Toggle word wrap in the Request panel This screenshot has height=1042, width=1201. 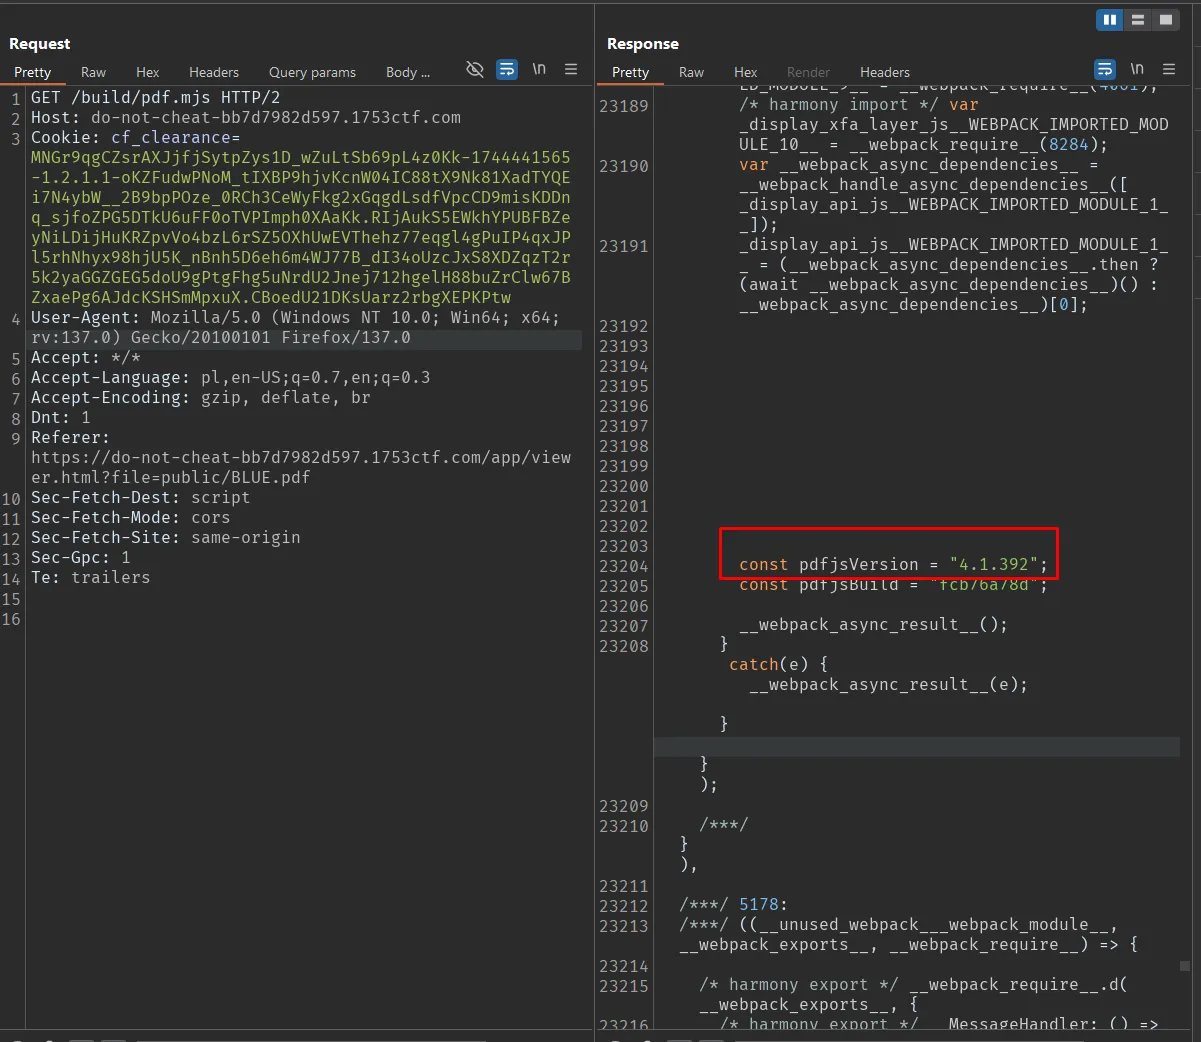507,69
